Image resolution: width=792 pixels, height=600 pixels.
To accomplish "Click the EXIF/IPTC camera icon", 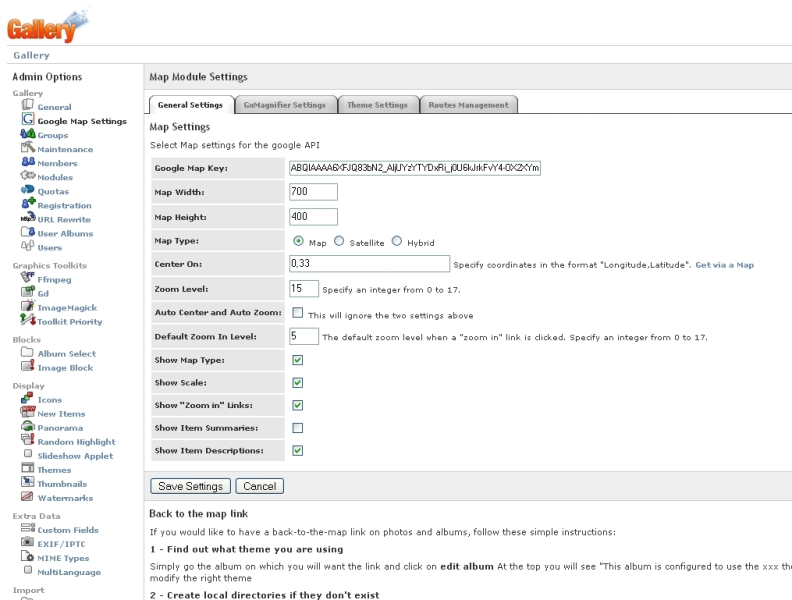I will pyautogui.click(x=27, y=542).
